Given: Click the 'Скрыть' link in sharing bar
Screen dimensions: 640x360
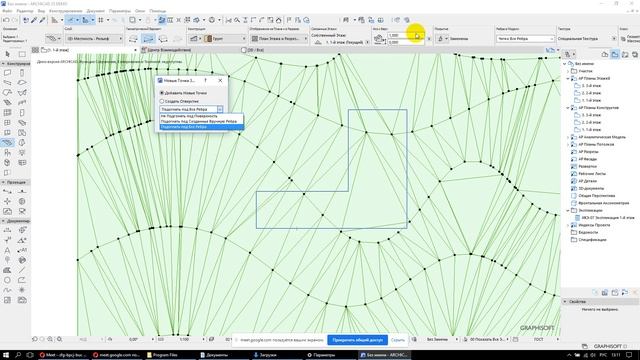Looking at the screenshot, I should [398, 340].
